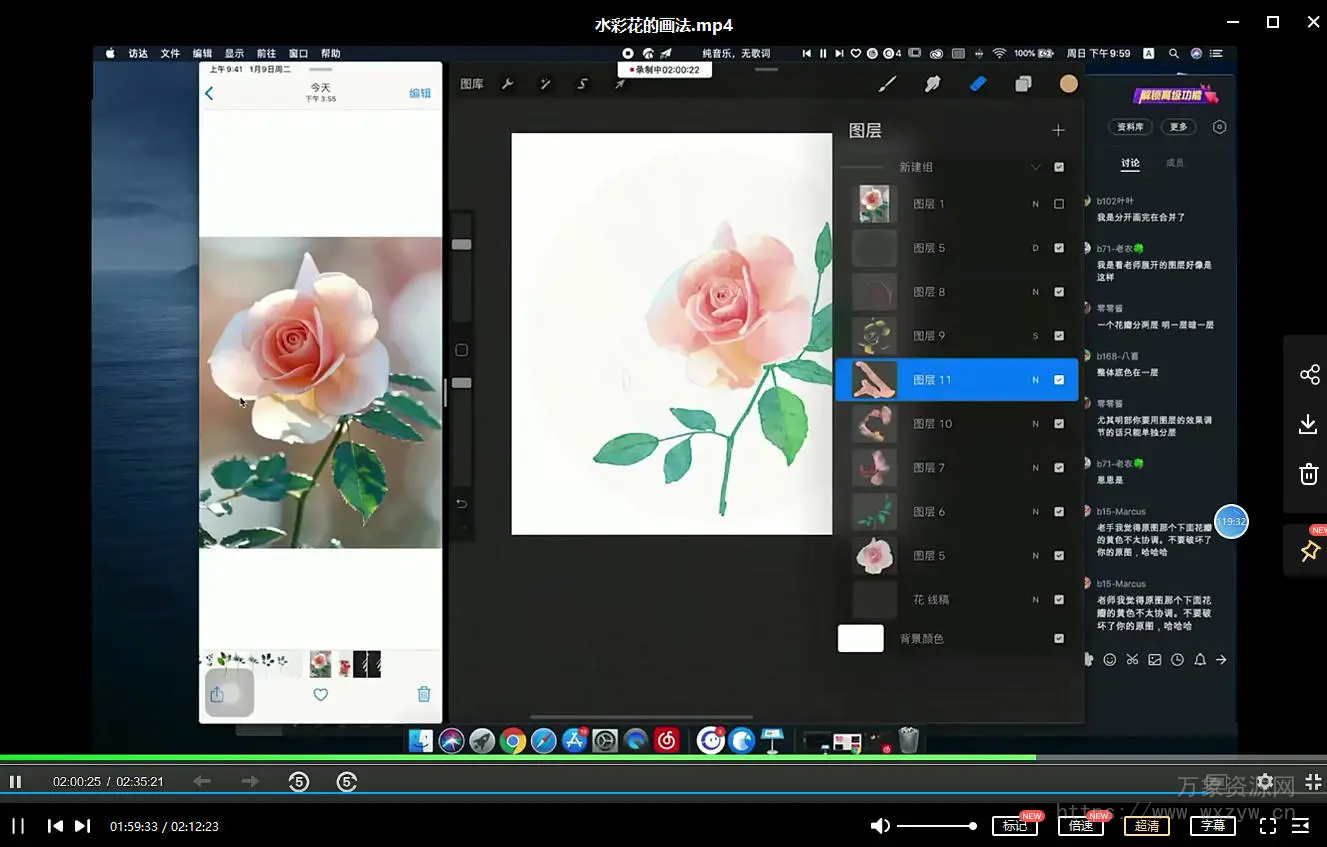Screen dimensions: 1327x847
Task: Select the smudge tool in Procreate
Action: [932, 84]
